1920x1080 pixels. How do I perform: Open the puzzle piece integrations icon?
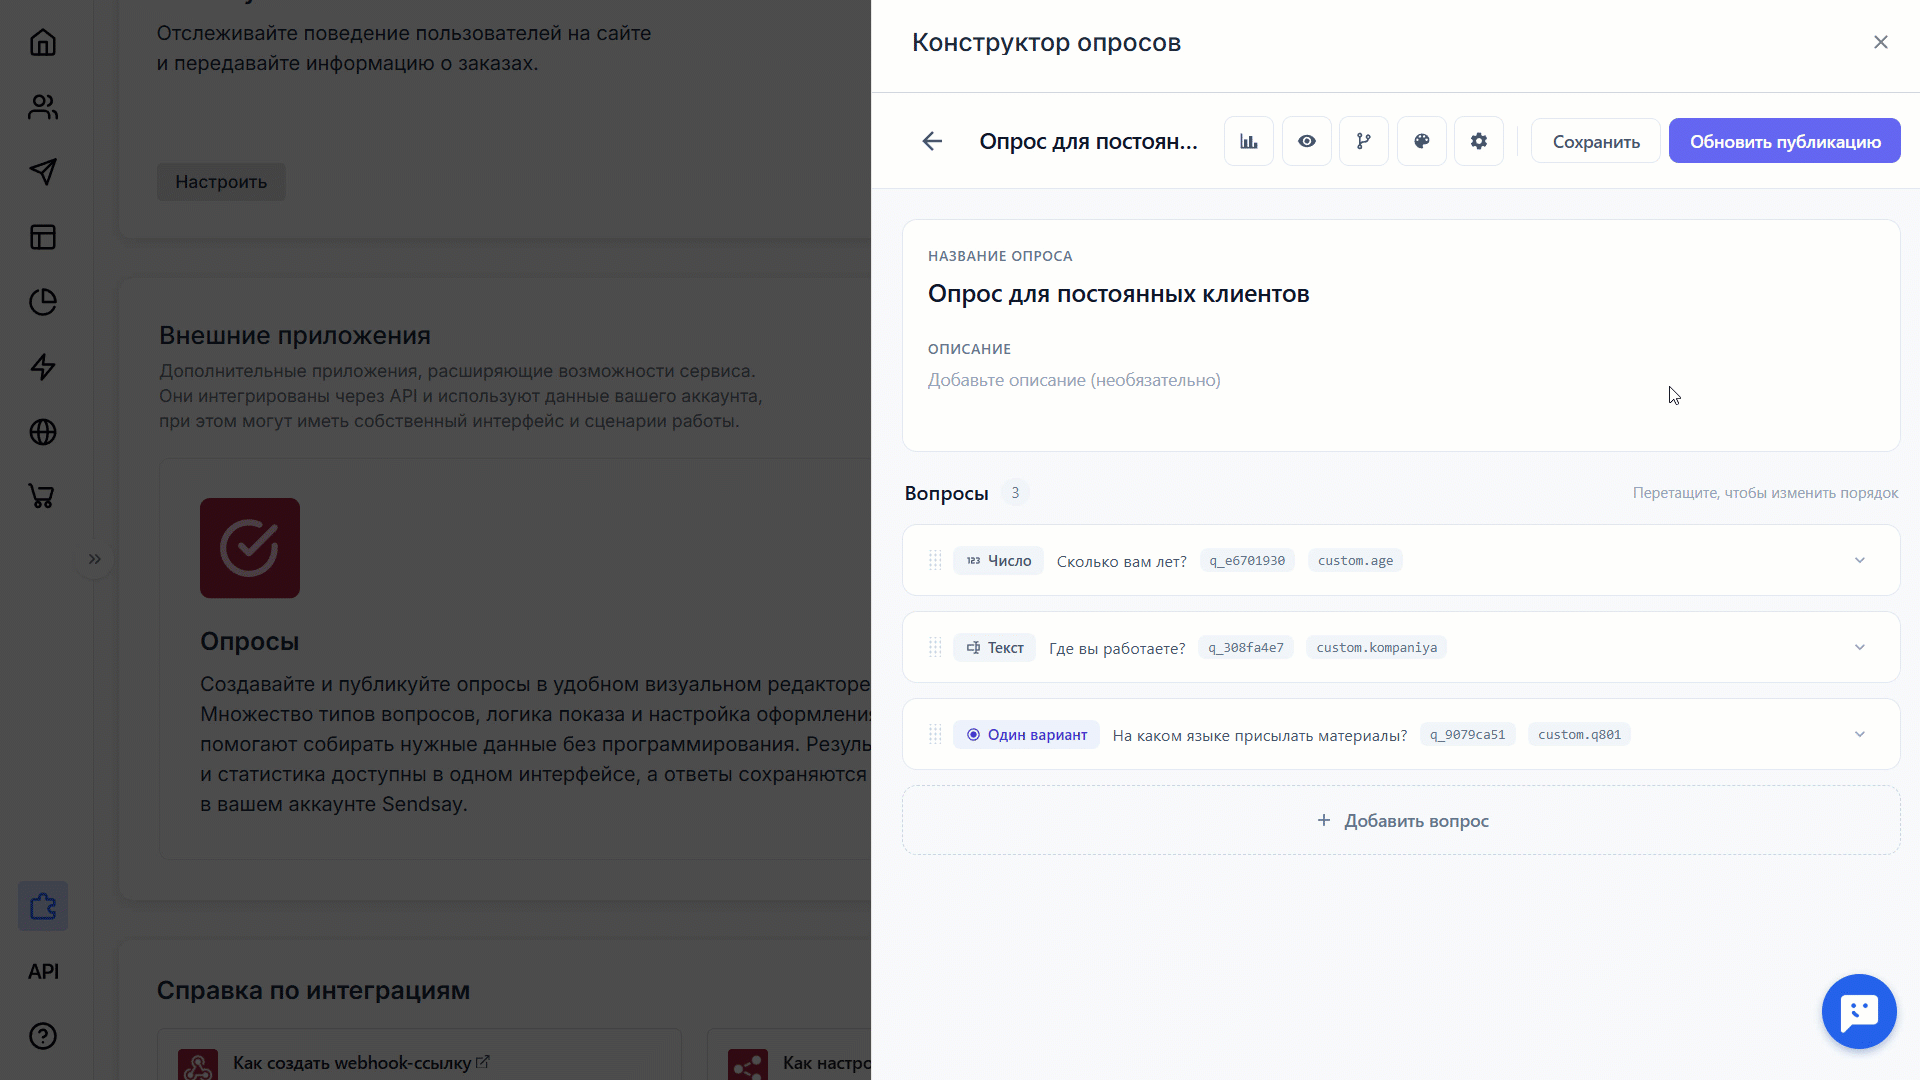tap(43, 906)
